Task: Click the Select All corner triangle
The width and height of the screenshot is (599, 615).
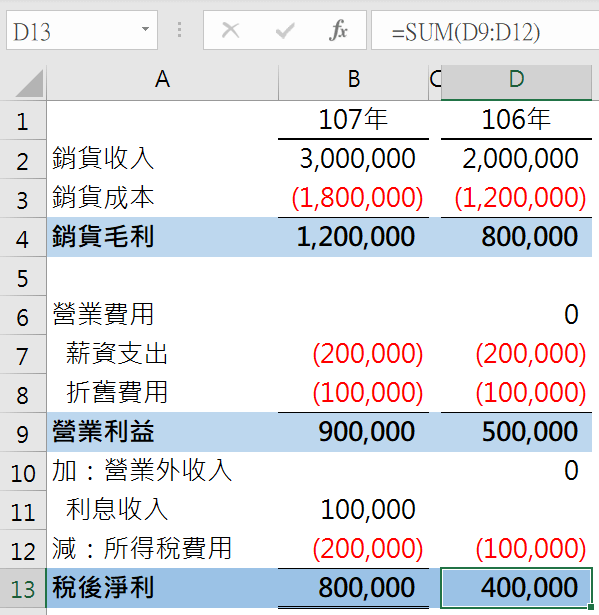Action: [29, 82]
